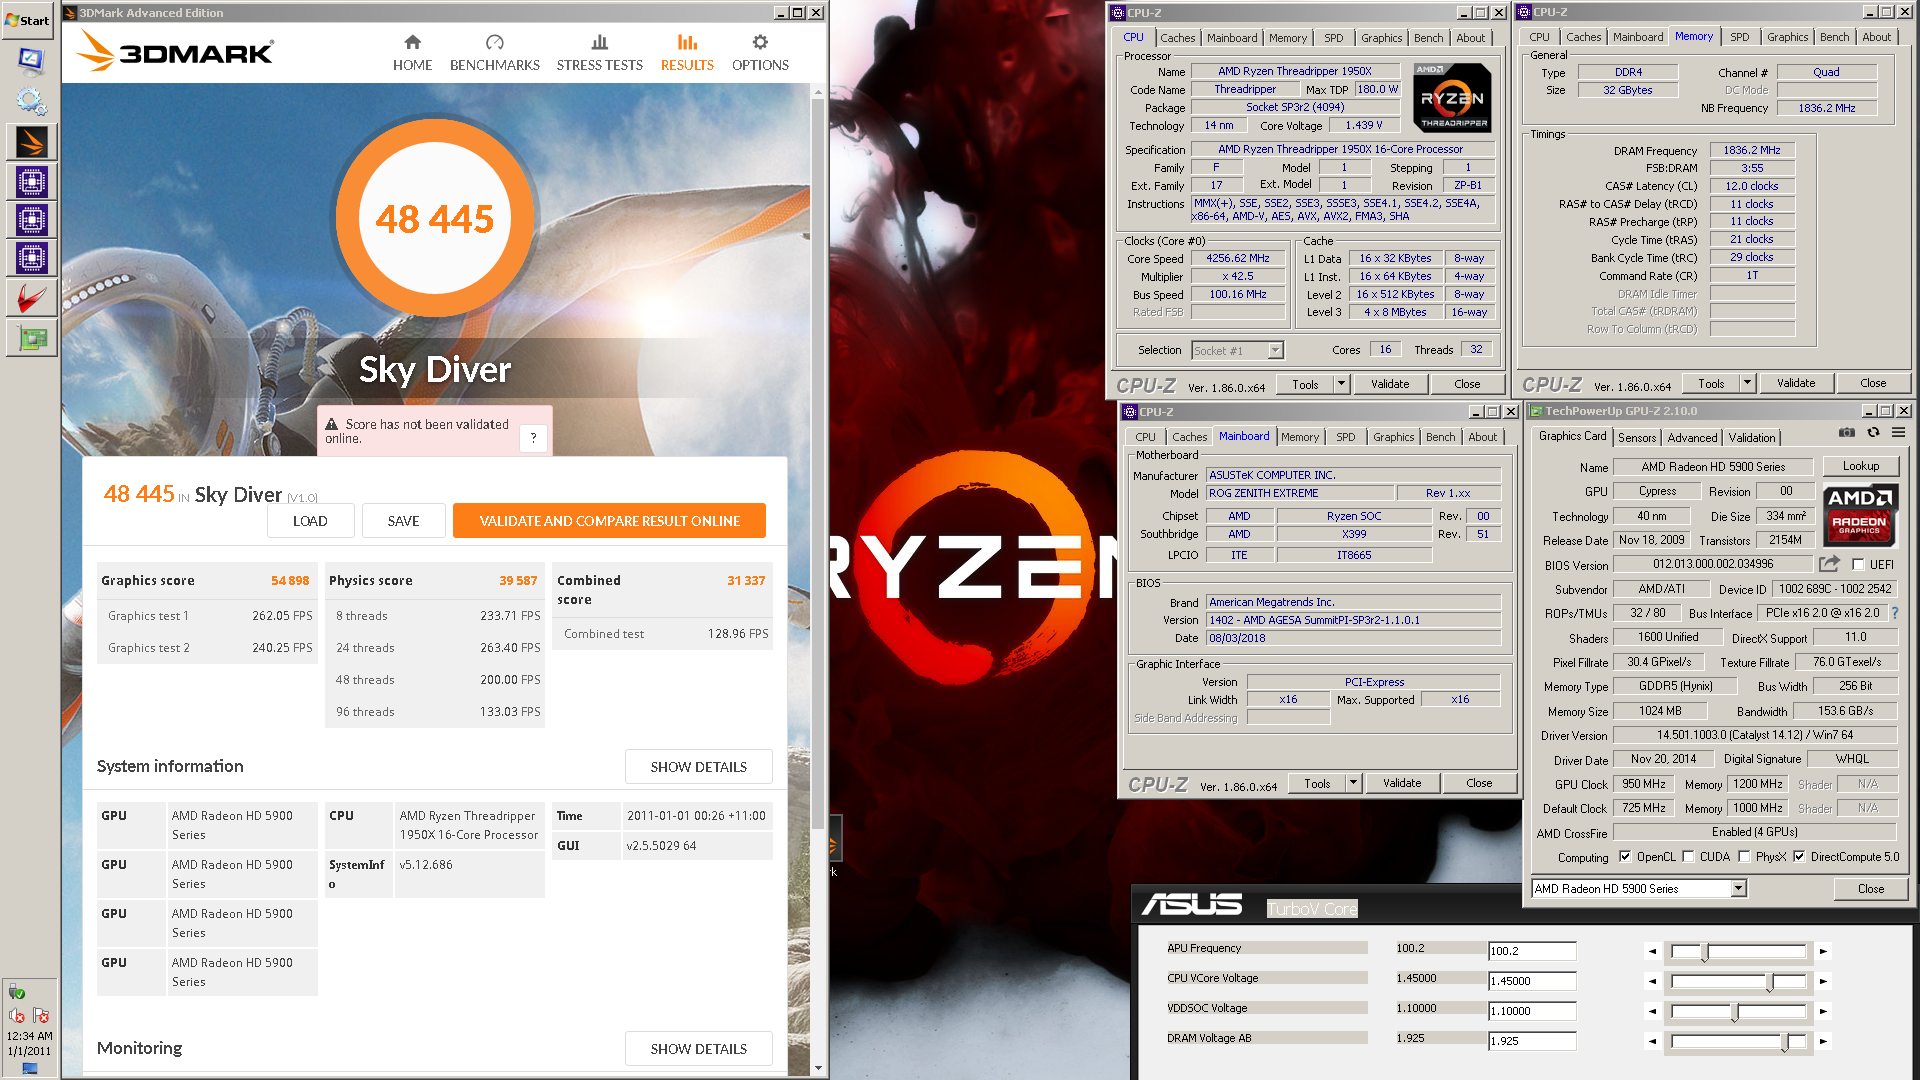Click VDDSOC Voltage decrease arrow

(x=1652, y=1011)
